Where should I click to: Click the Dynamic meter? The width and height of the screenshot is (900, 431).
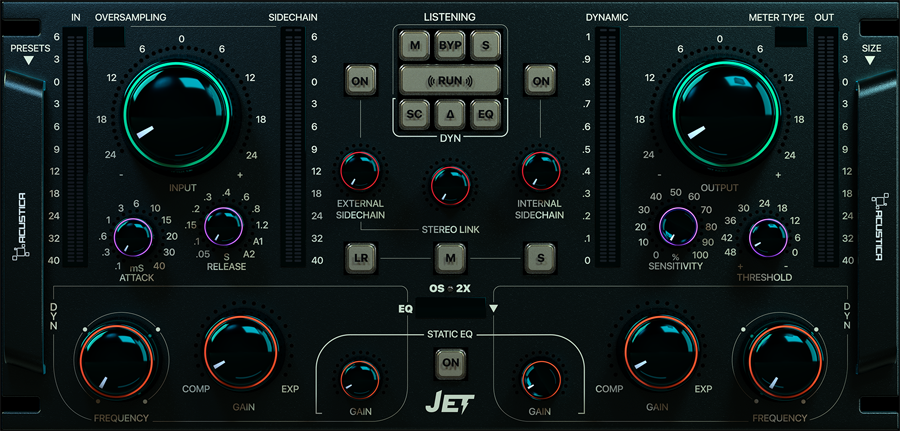point(607,148)
